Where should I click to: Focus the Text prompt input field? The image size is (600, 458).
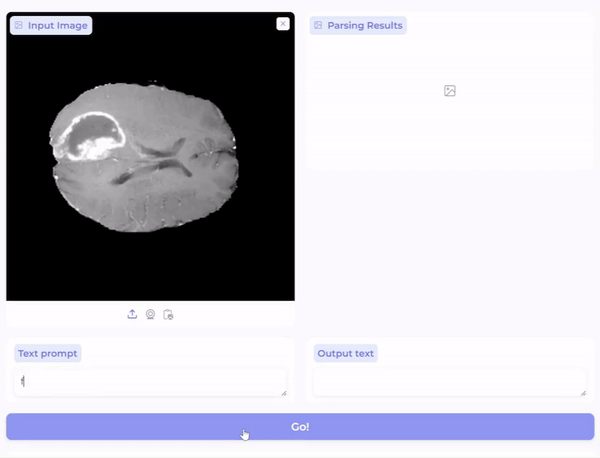(150, 382)
